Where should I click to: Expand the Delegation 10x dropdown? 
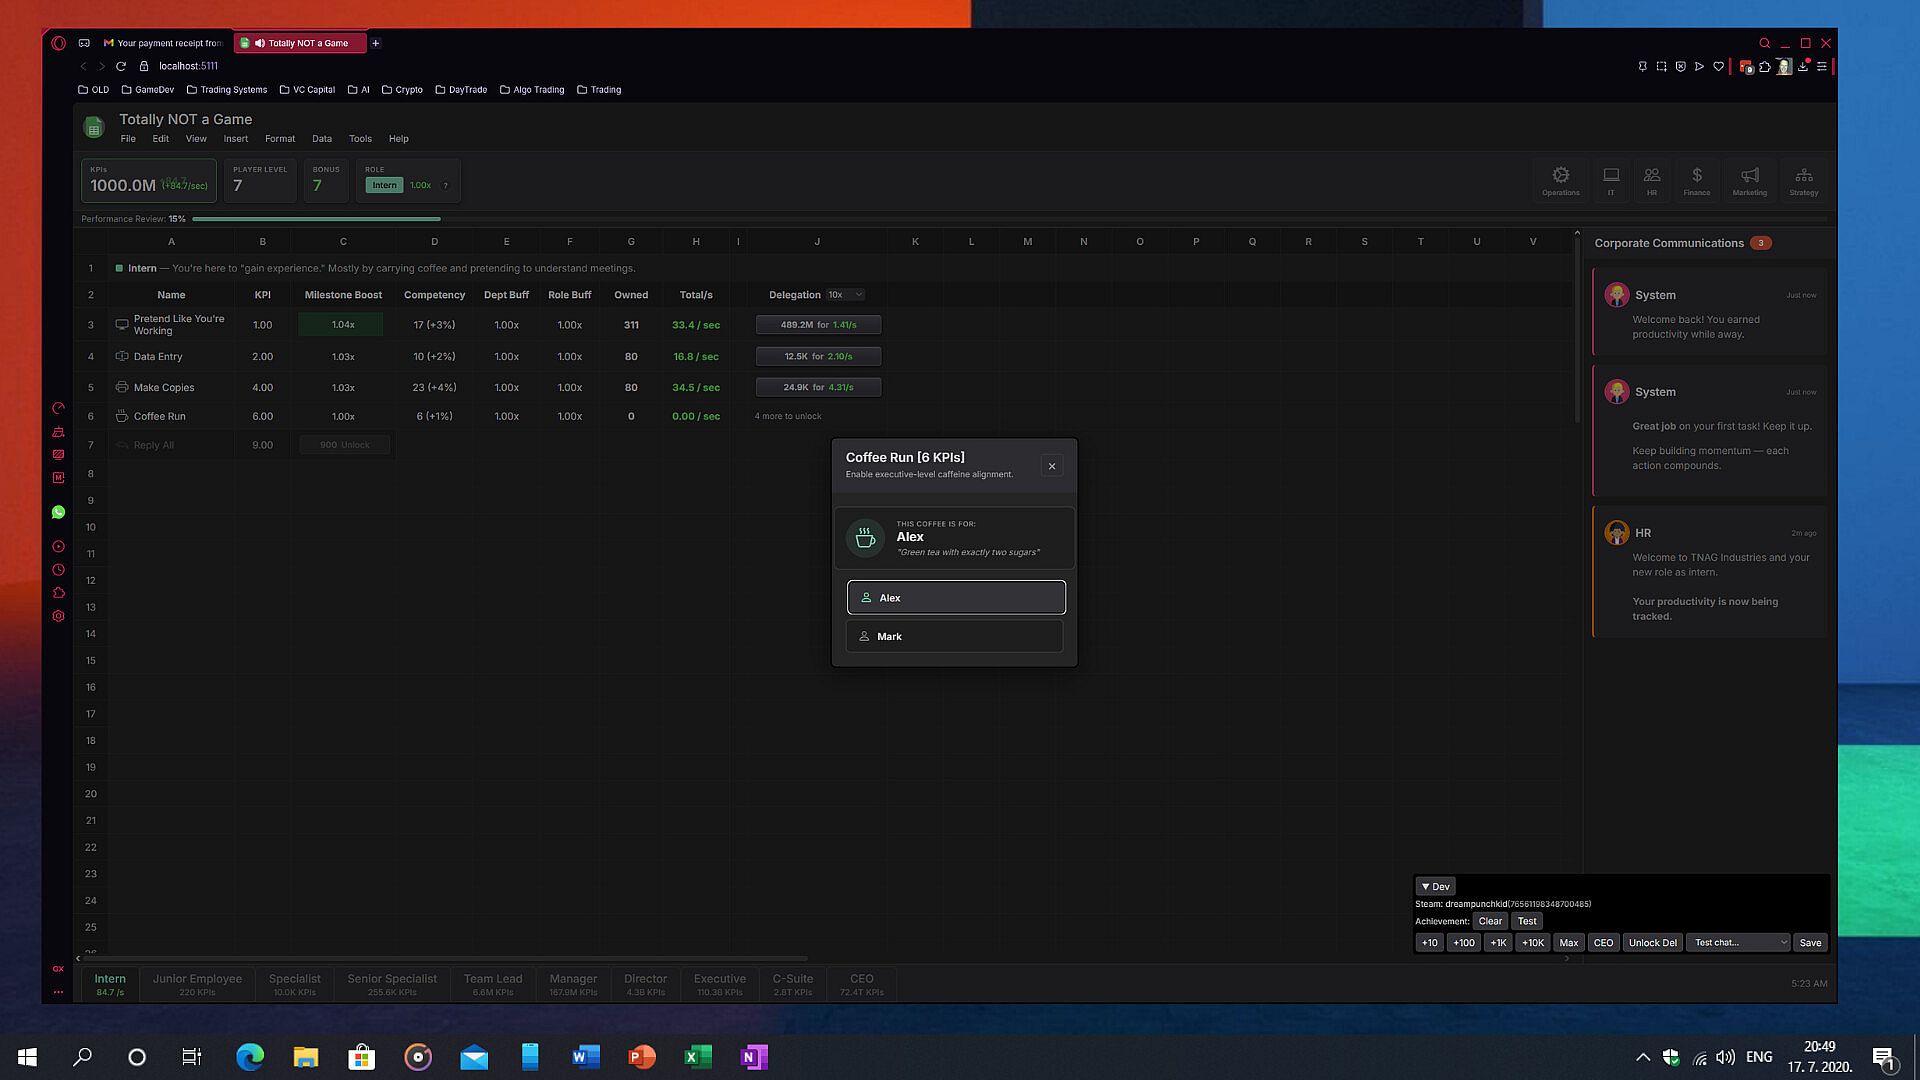[845, 295]
